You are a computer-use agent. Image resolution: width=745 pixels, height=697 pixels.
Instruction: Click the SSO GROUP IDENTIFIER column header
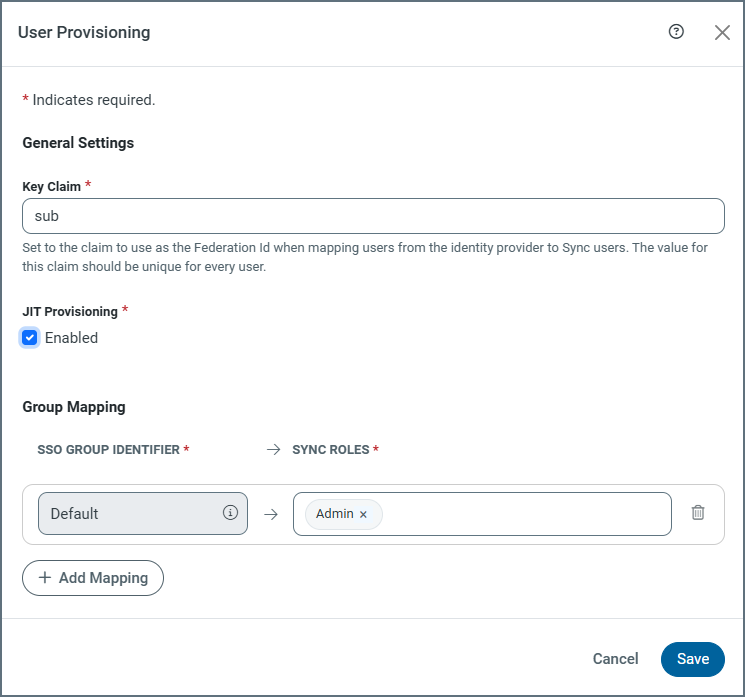click(109, 450)
